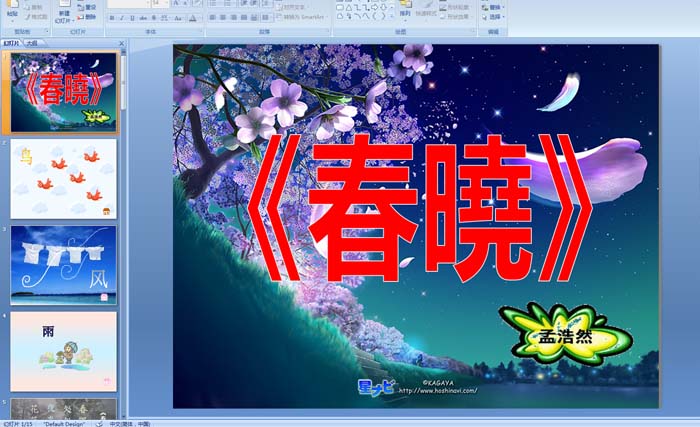
Task: Select the slide 2 bird (鸟) thumbnail
Action: [x=63, y=179]
